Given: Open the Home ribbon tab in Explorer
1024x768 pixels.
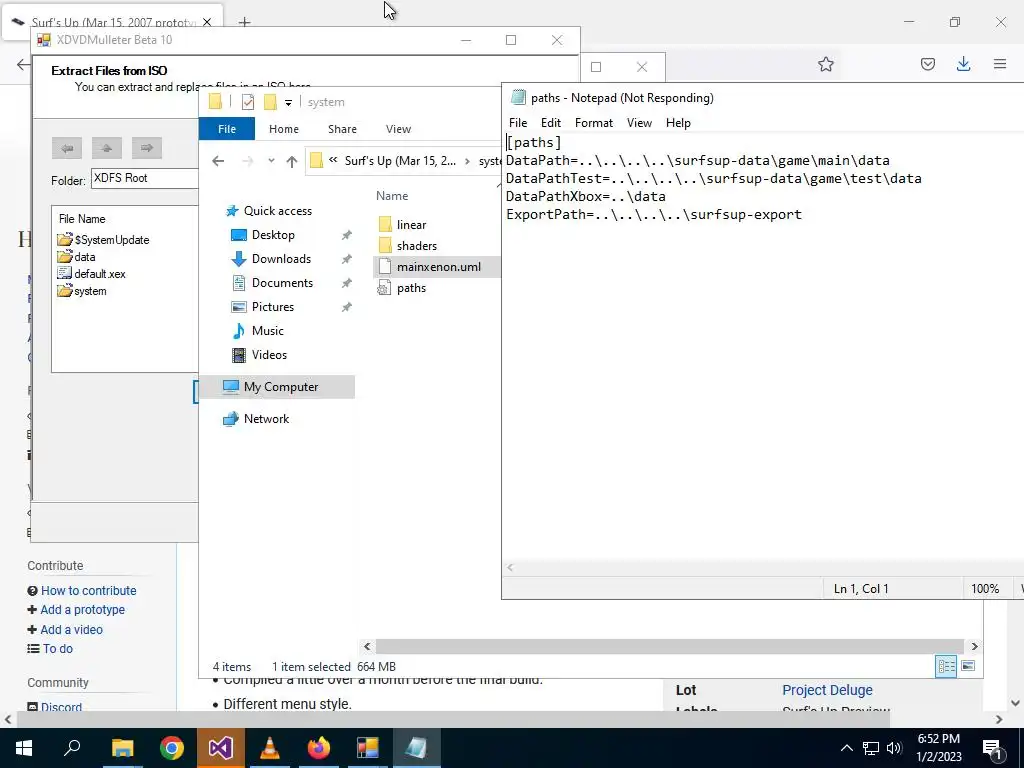Looking at the screenshot, I should 283,129.
